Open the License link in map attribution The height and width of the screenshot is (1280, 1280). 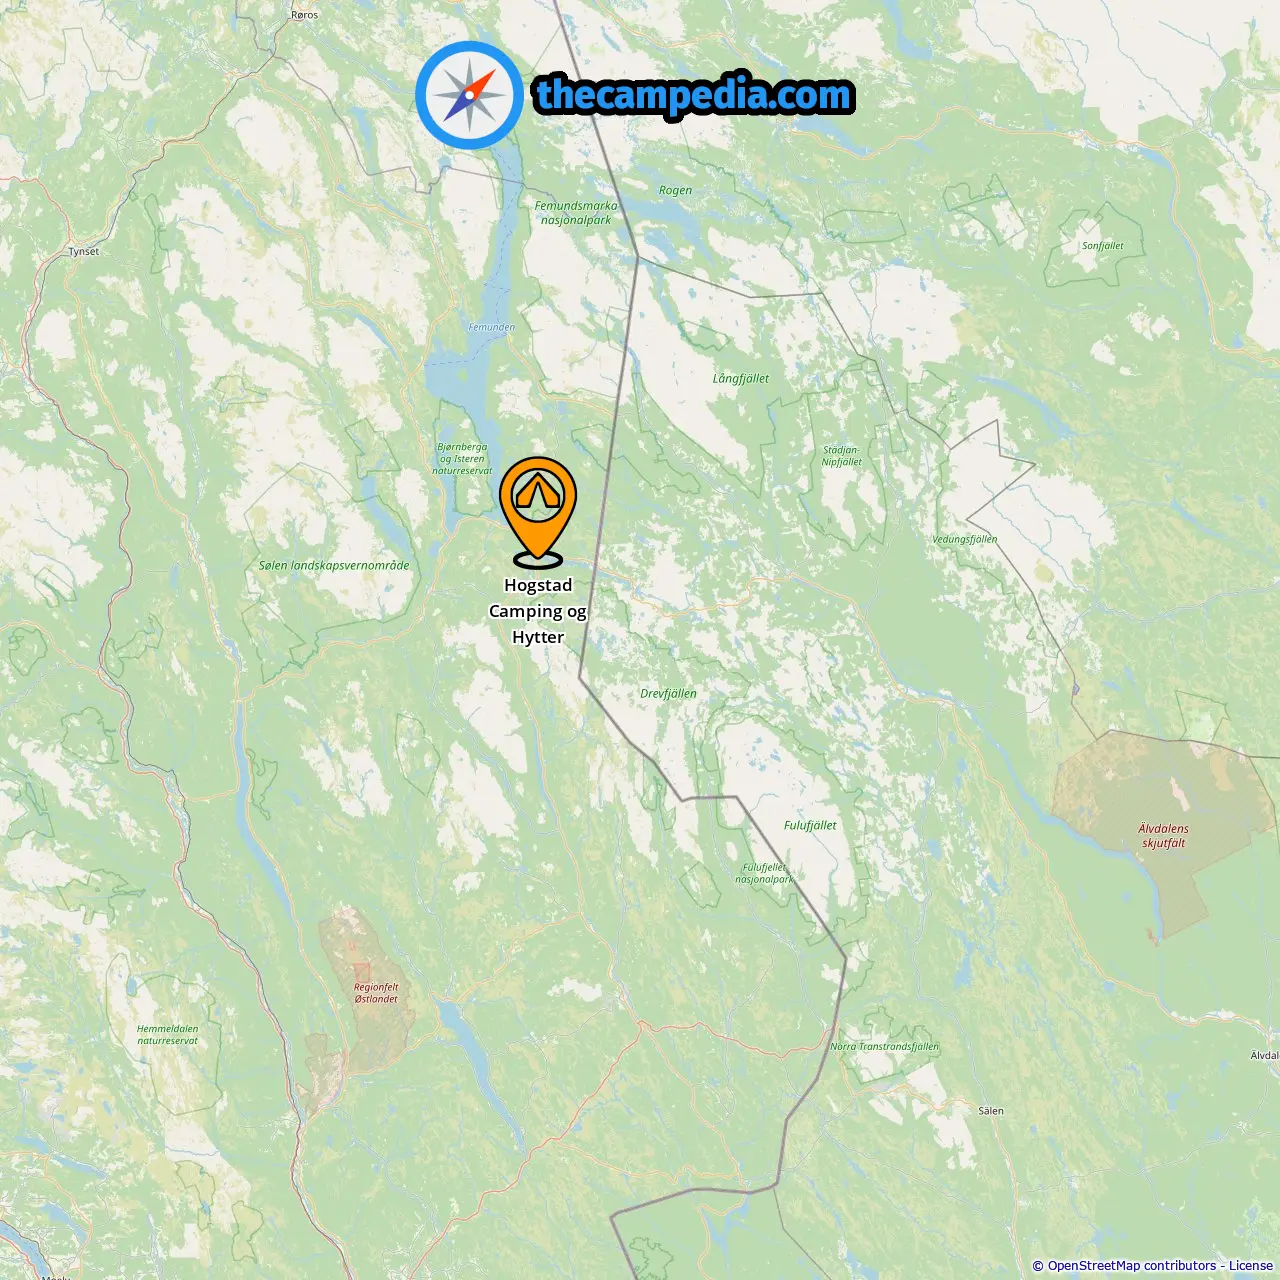click(1251, 1265)
